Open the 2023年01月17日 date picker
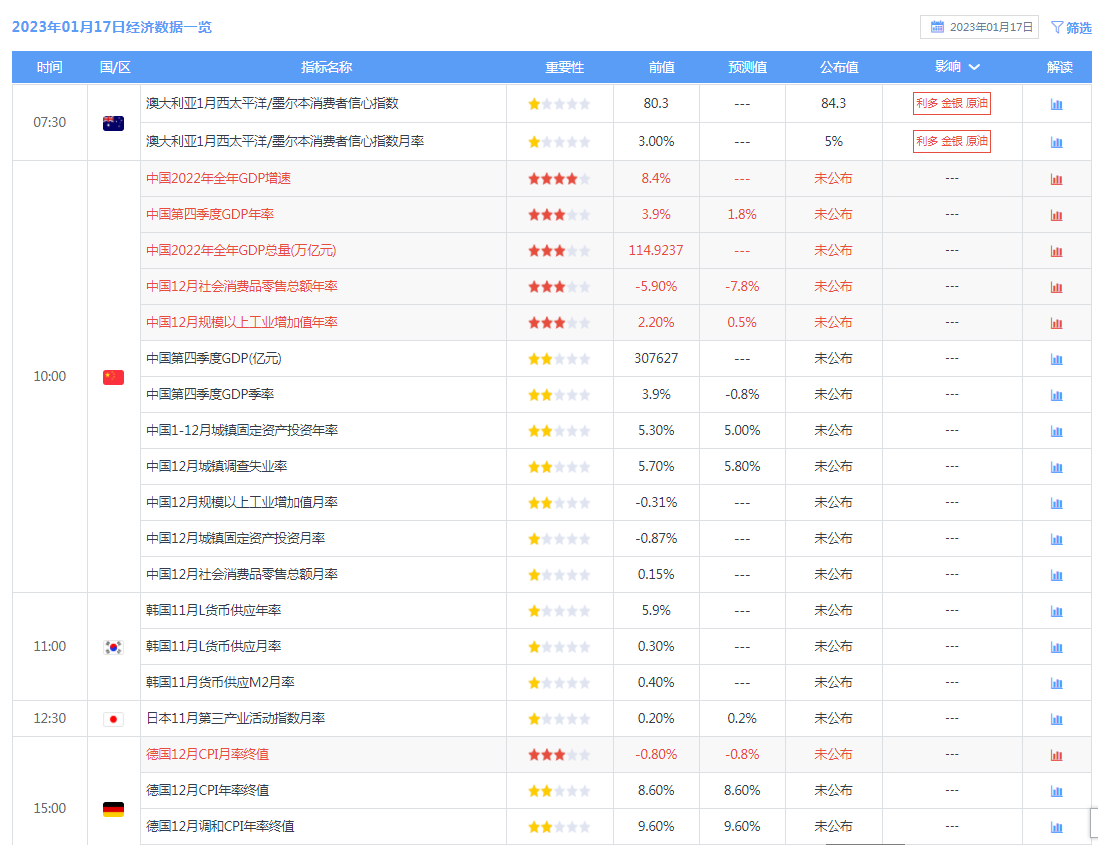 click(x=979, y=27)
